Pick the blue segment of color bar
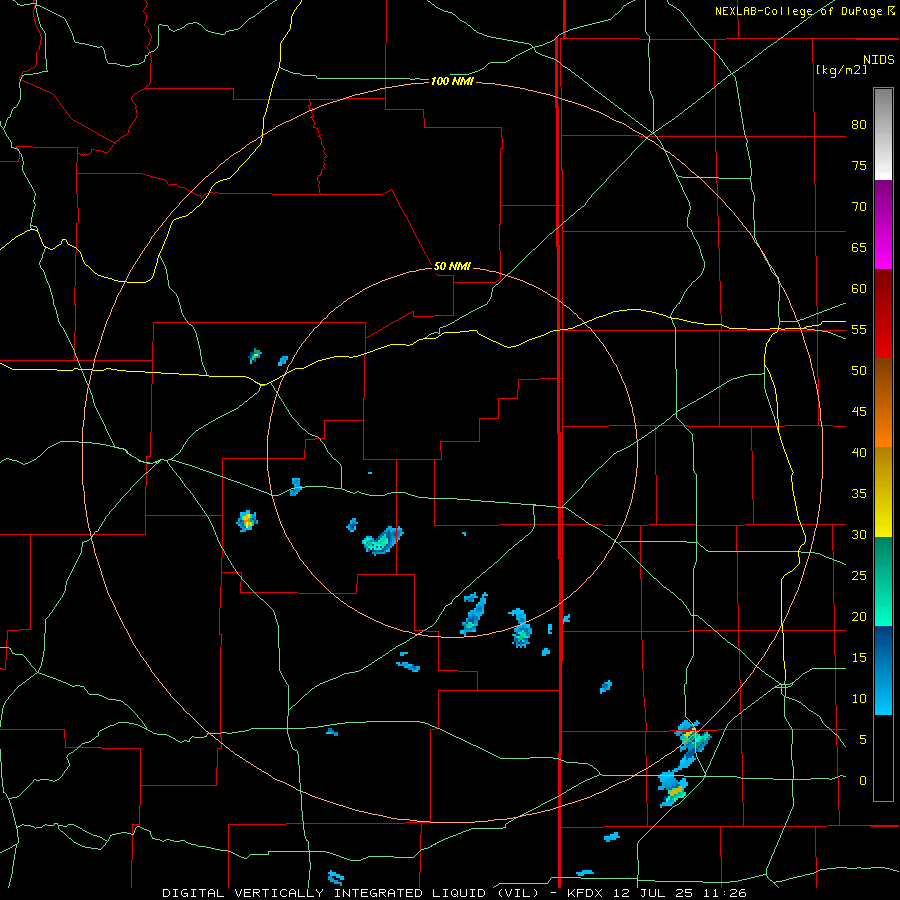This screenshot has height=900, width=900. pos(883,670)
